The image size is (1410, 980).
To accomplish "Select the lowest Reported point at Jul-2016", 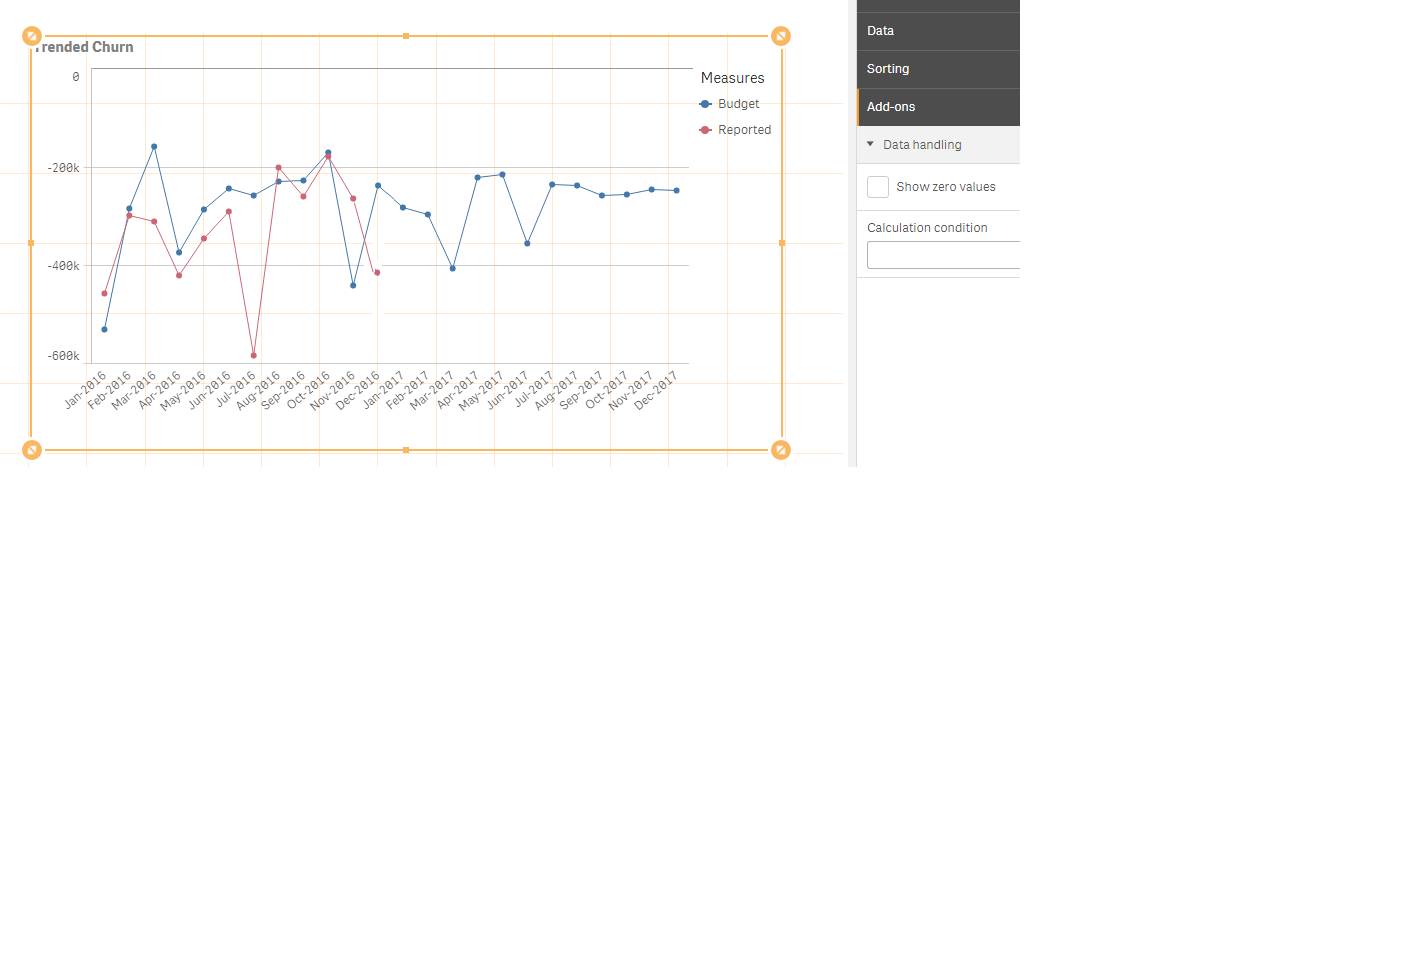I will coord(252,354).
